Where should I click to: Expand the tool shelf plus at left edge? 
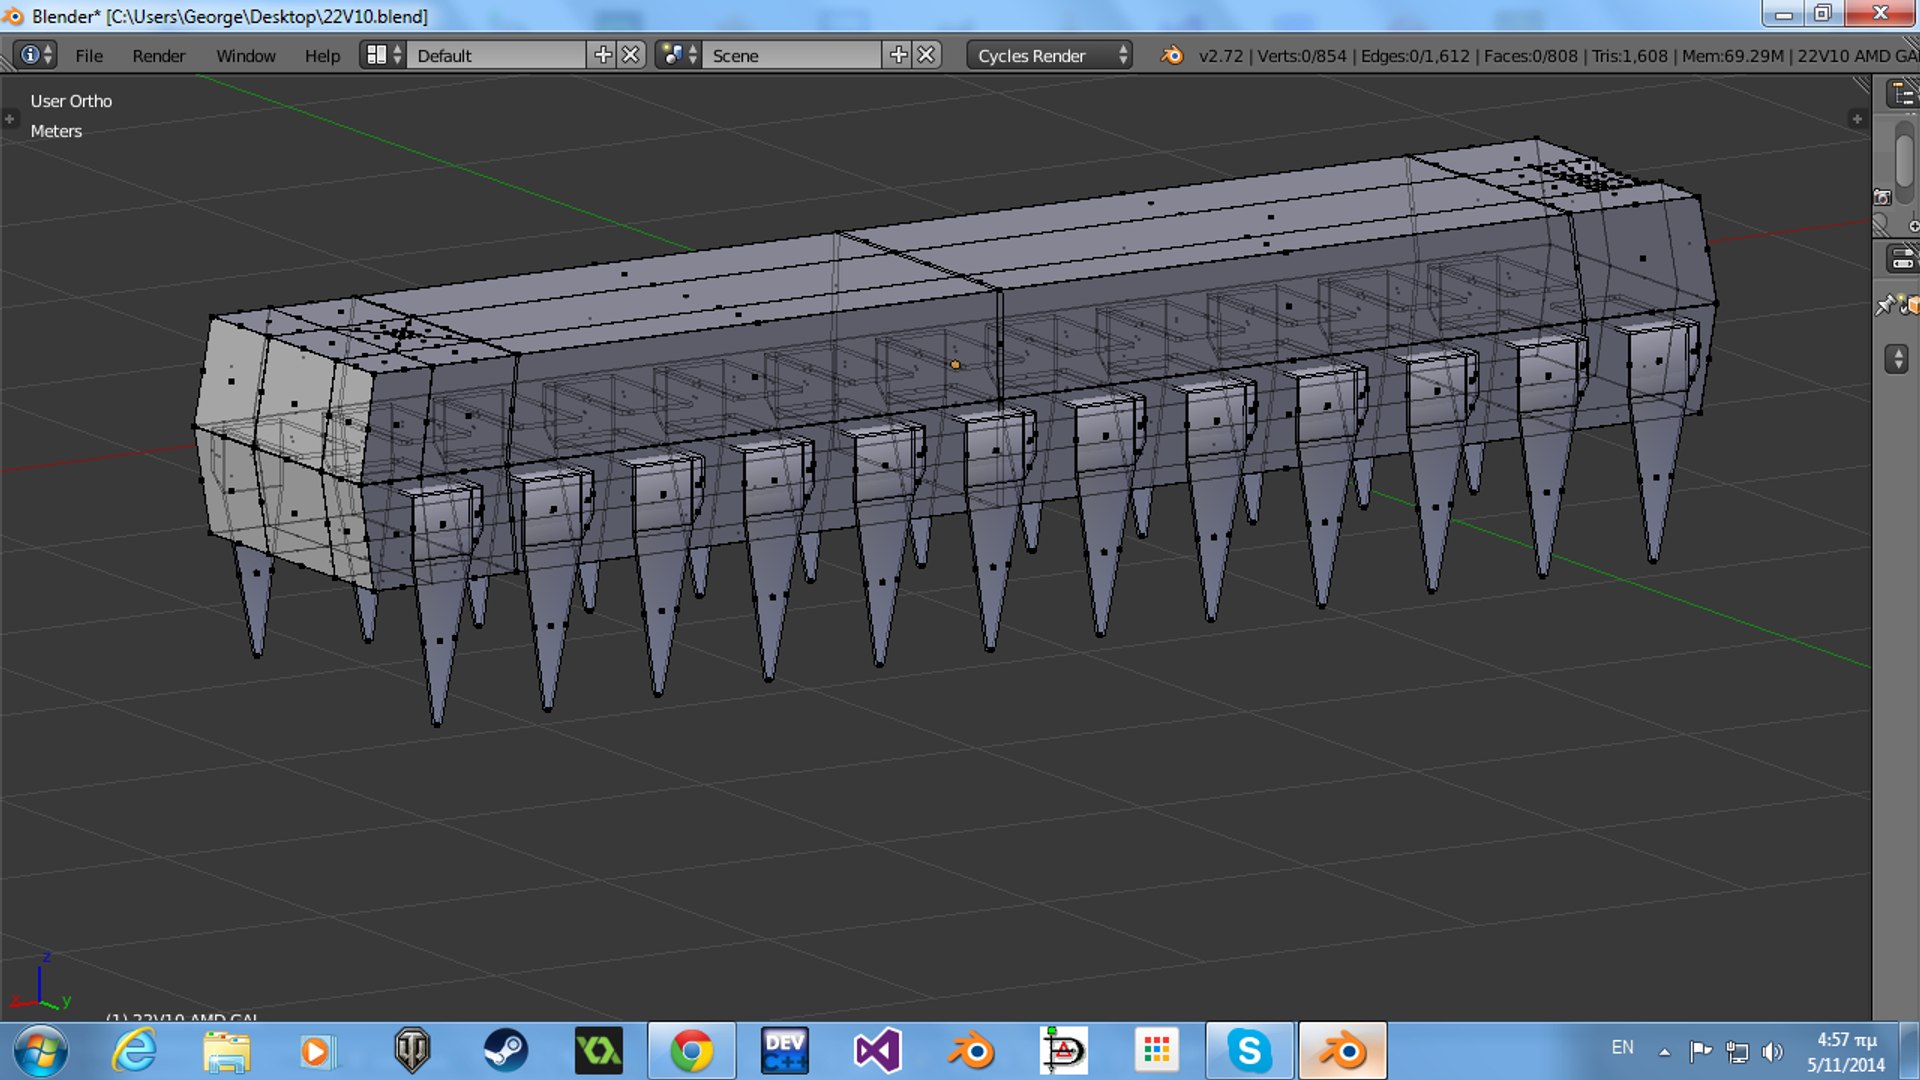click(x=10, y=119)
